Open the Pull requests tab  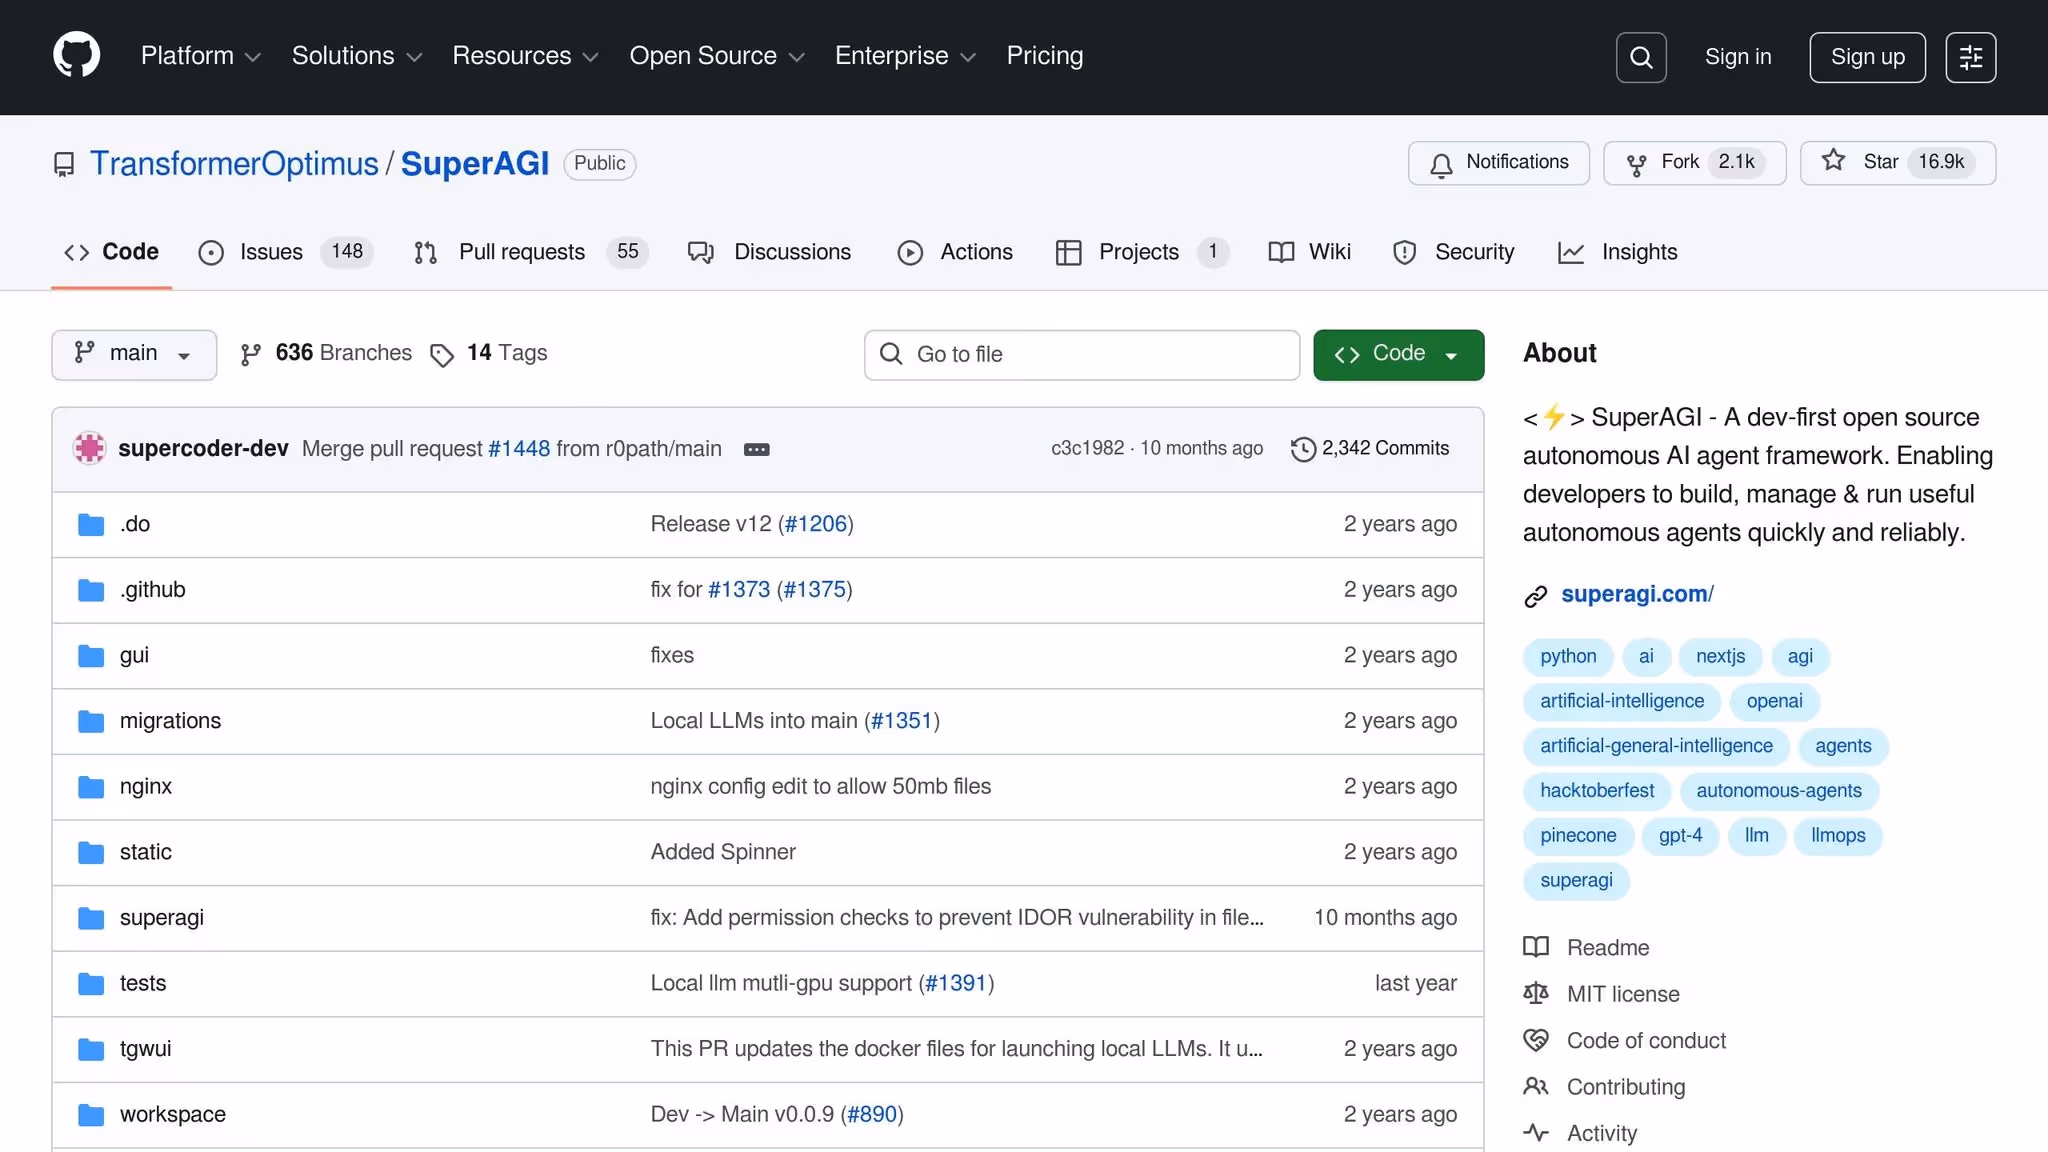pos(521,252)
